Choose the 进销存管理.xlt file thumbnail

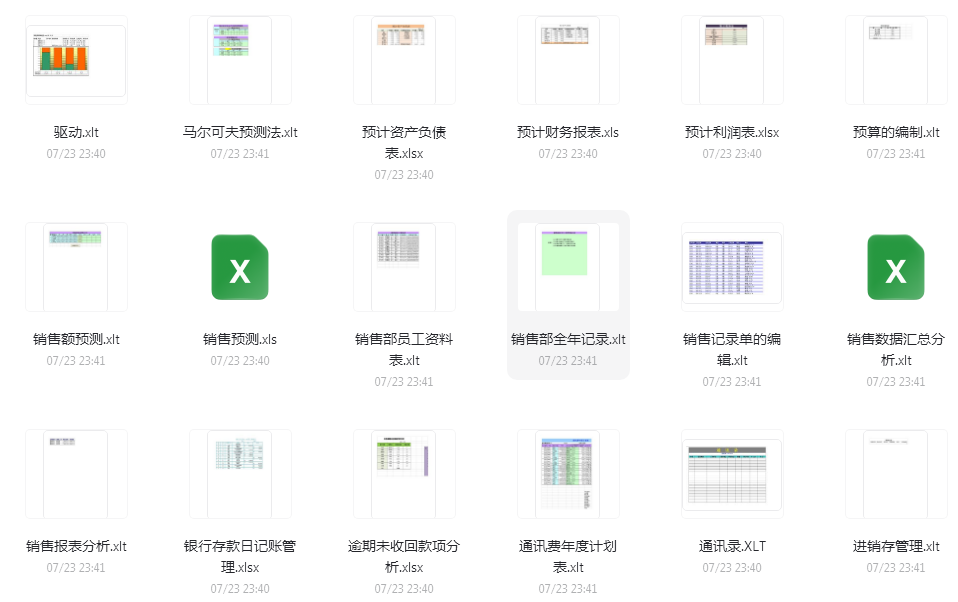click(x=896, y=474)
